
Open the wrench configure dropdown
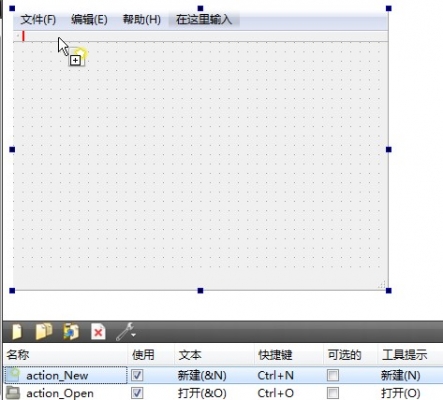pos(126,332)
